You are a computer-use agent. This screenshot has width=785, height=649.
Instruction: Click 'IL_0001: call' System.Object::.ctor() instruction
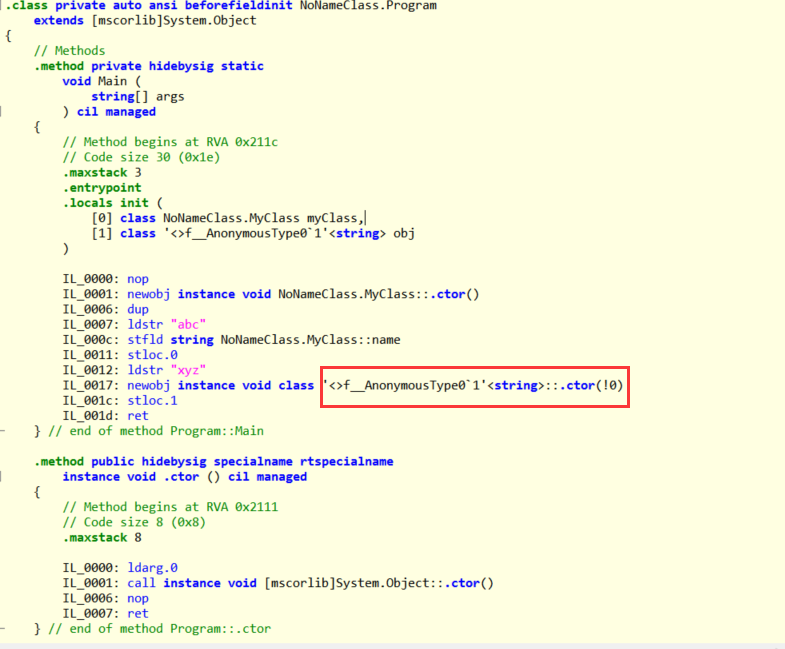pyautogui.click(x=278, y=583)
